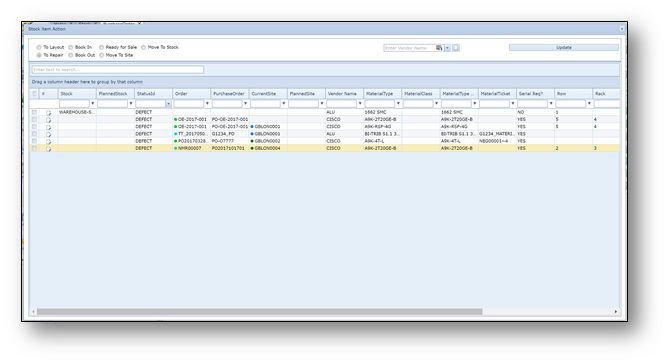
Task: Open the MaterialClass column filter dropdown
Action: pyautogui.click(x=436, y=103)
